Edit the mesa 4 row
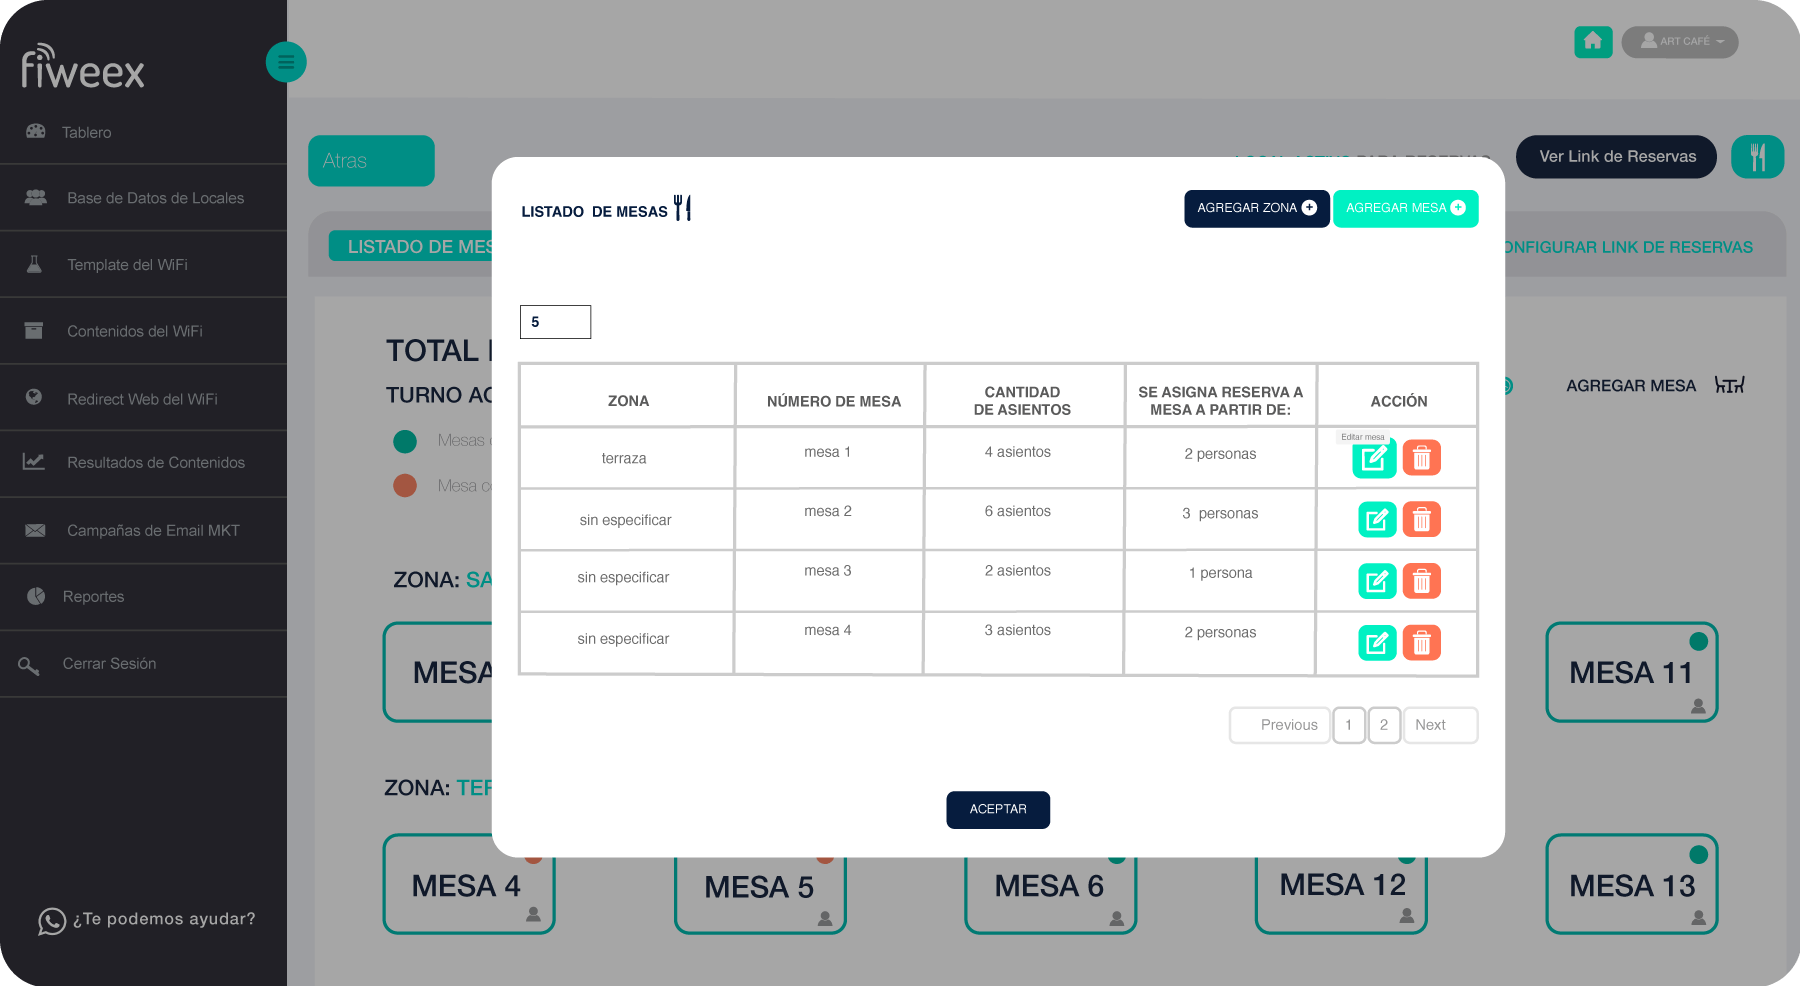Image resolution: width=1800 pixels, height=986 pixels. click(x=1376, y=643)
